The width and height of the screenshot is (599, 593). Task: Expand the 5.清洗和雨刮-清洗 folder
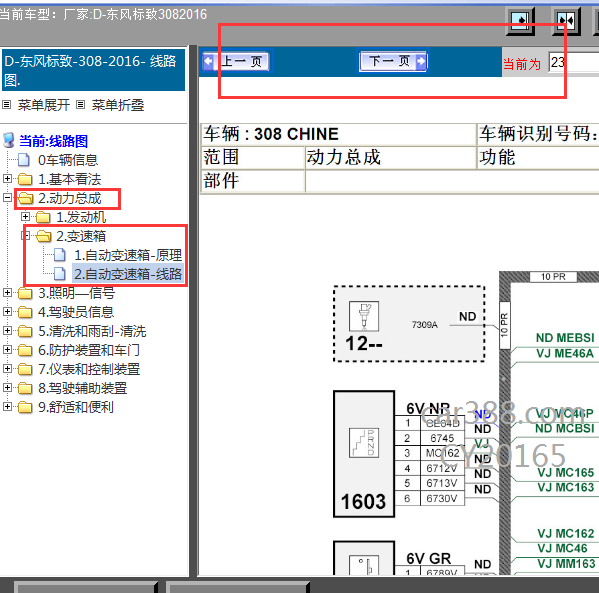(7, 331)
